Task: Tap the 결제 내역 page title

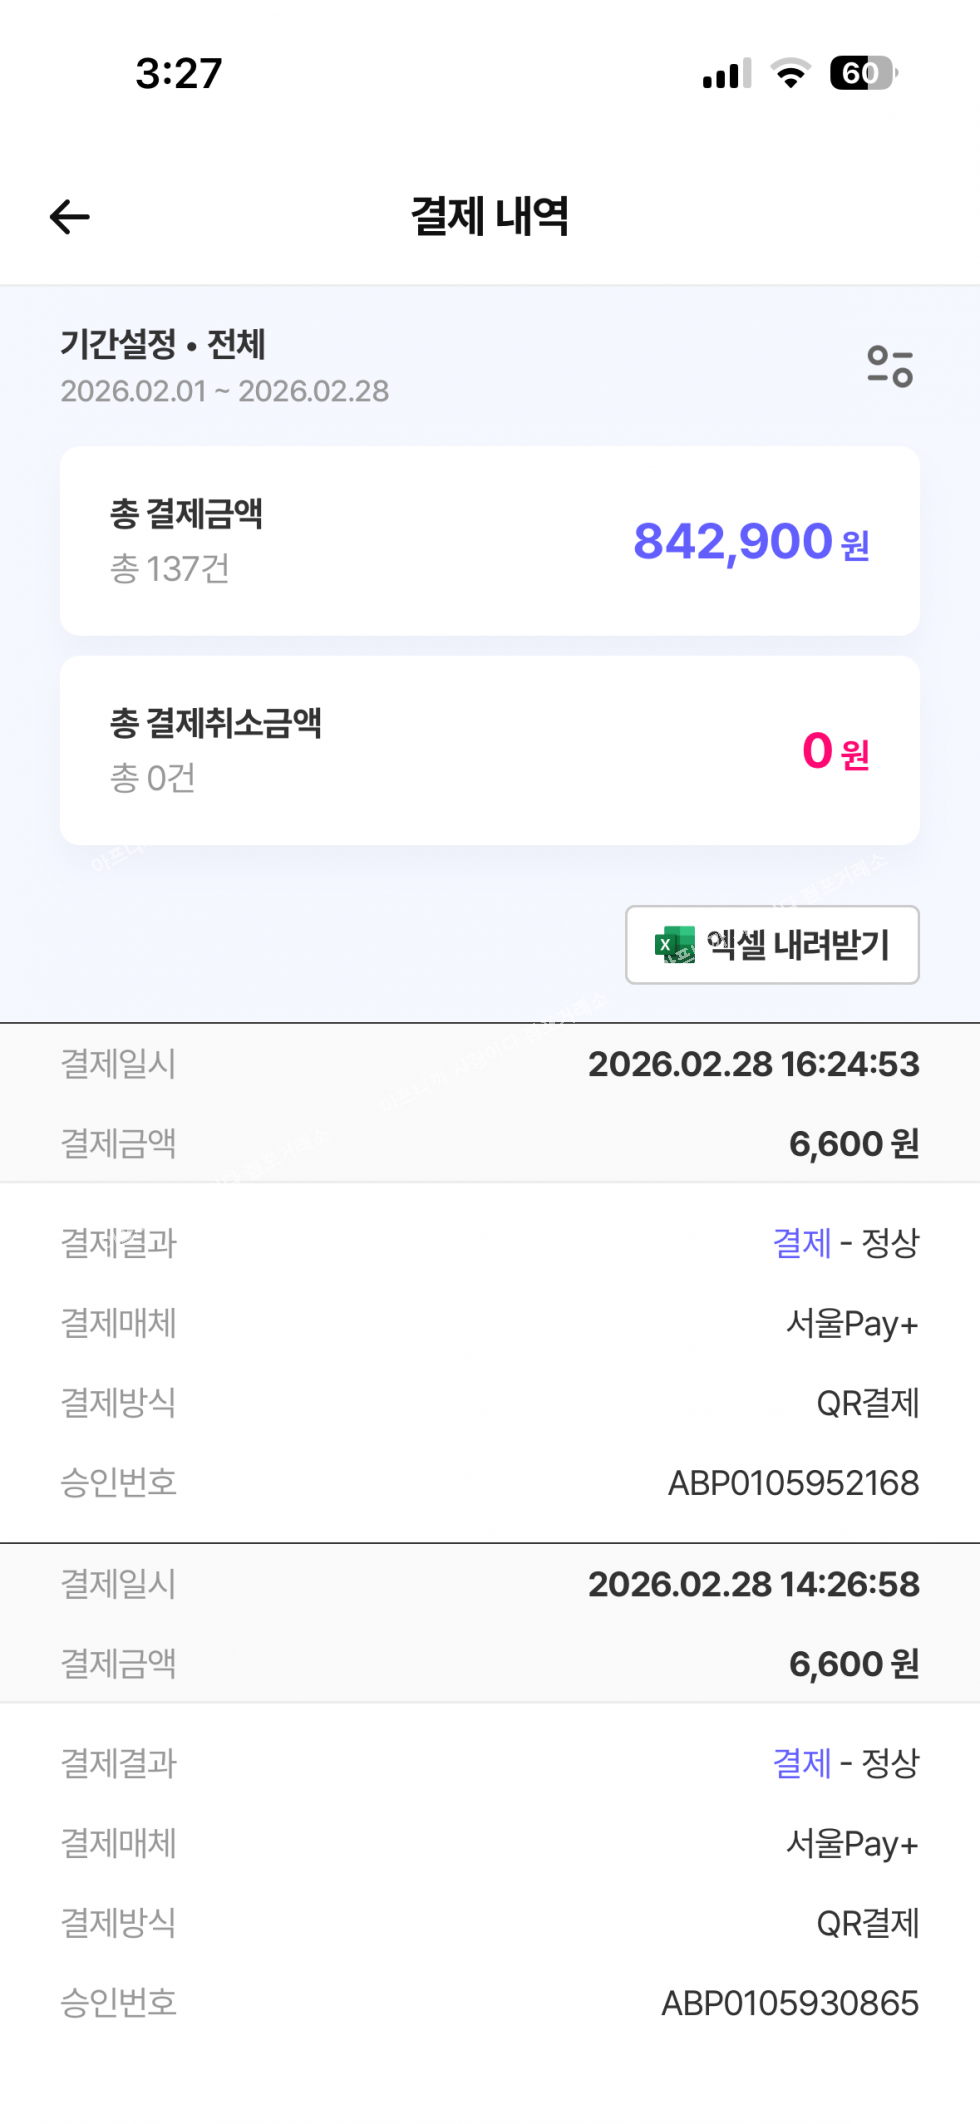Action: coord(490,216)
